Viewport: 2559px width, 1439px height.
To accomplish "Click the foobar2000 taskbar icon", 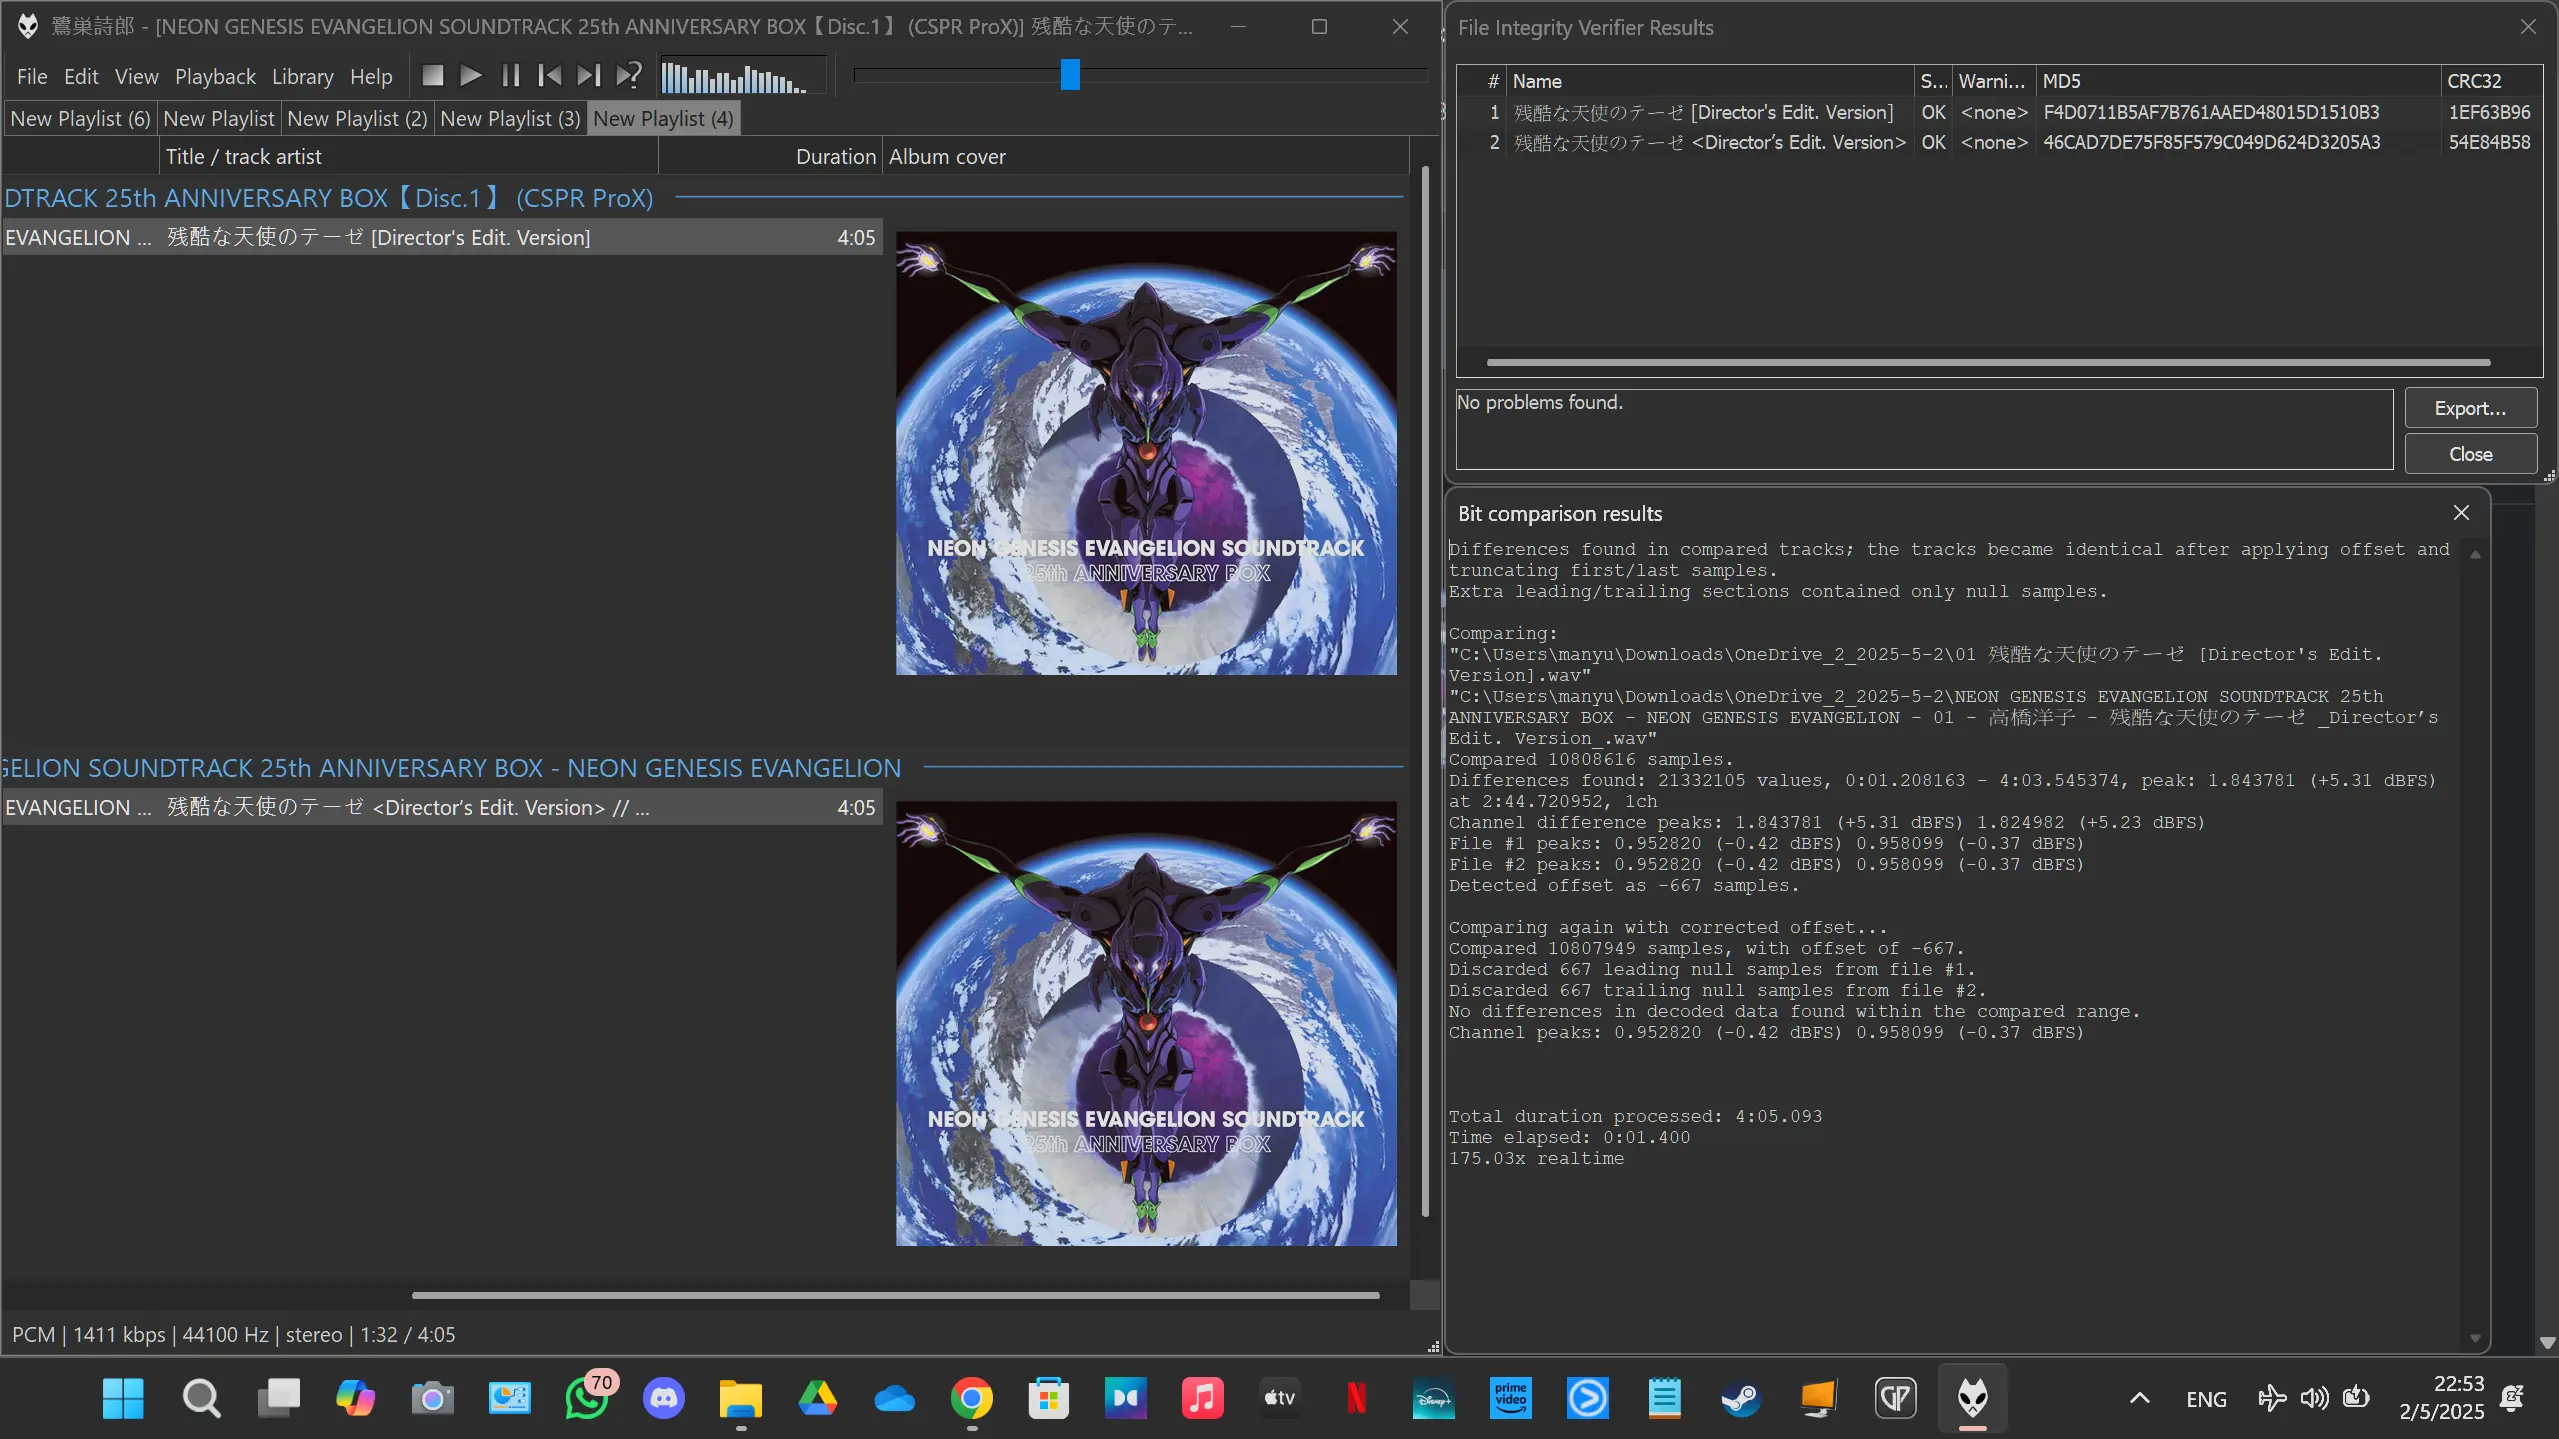I will click(x=1973, y=1398).
